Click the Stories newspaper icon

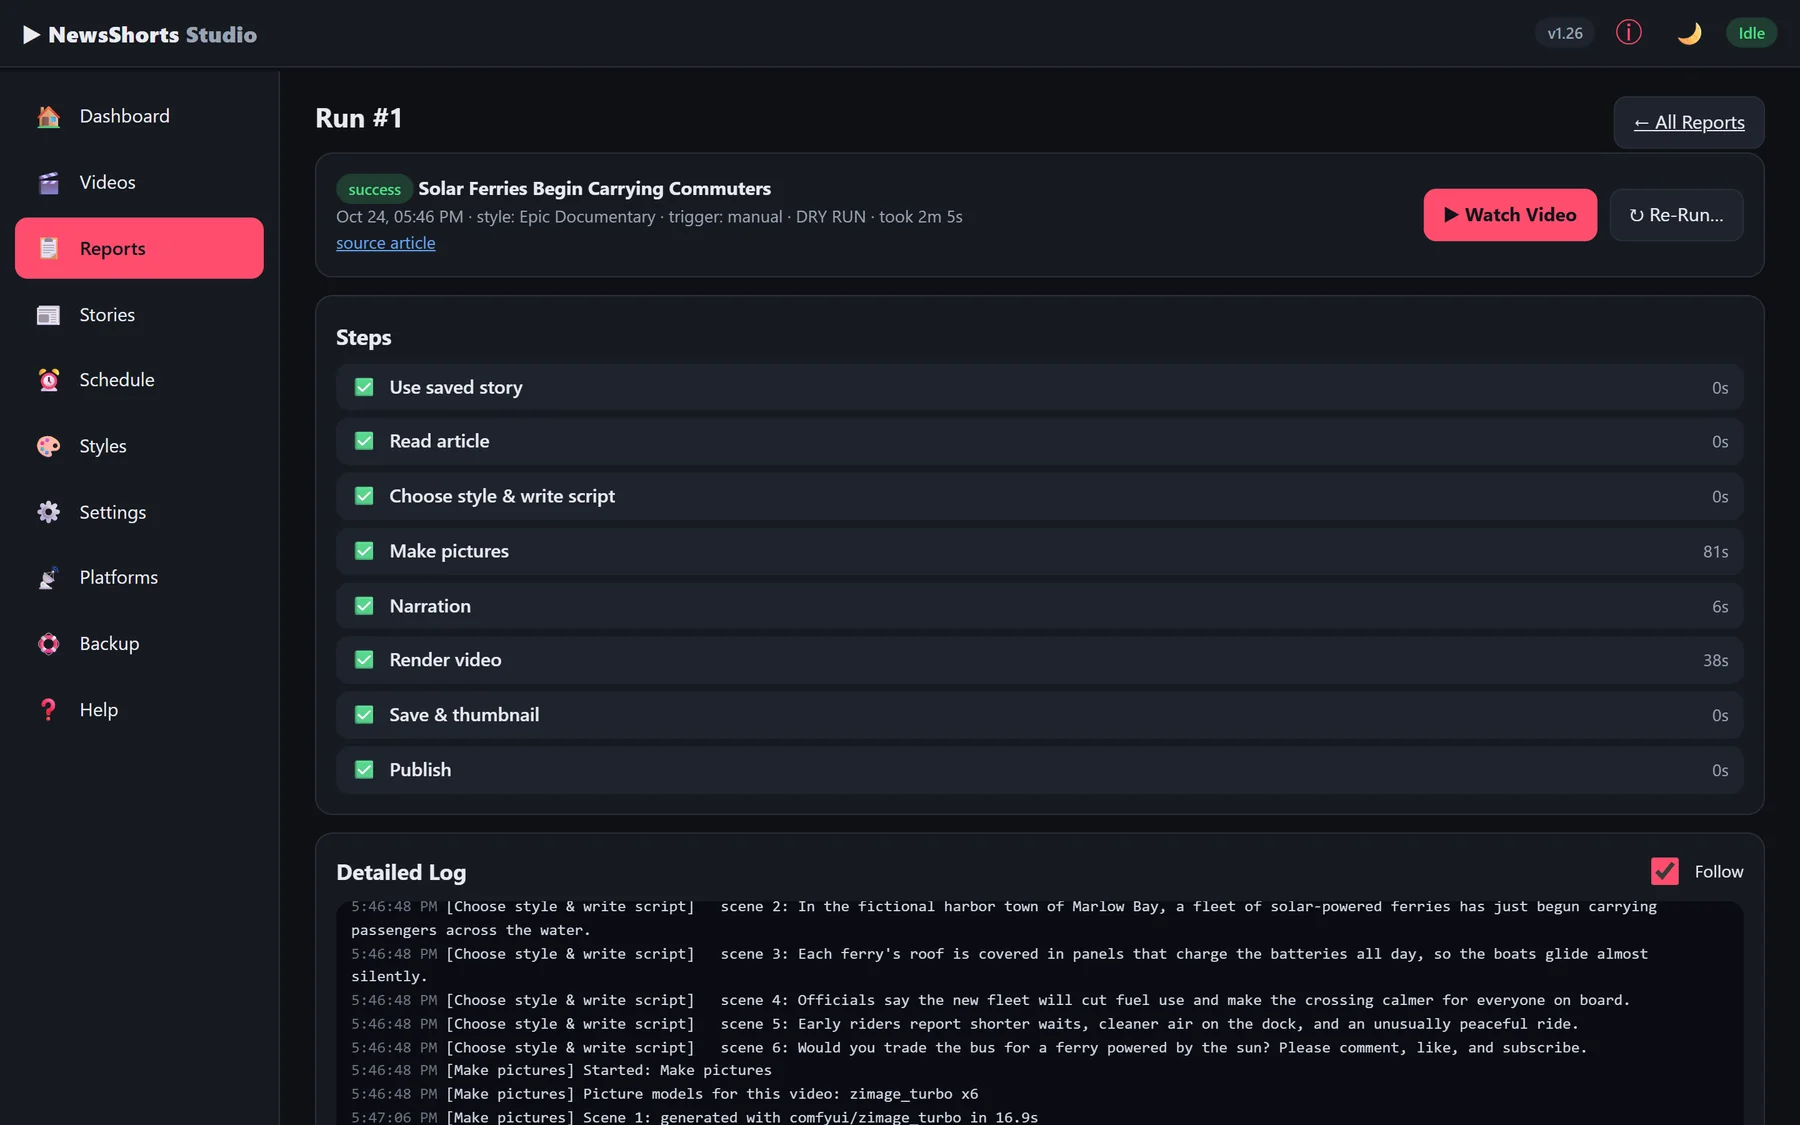click(x=48, y=314)
